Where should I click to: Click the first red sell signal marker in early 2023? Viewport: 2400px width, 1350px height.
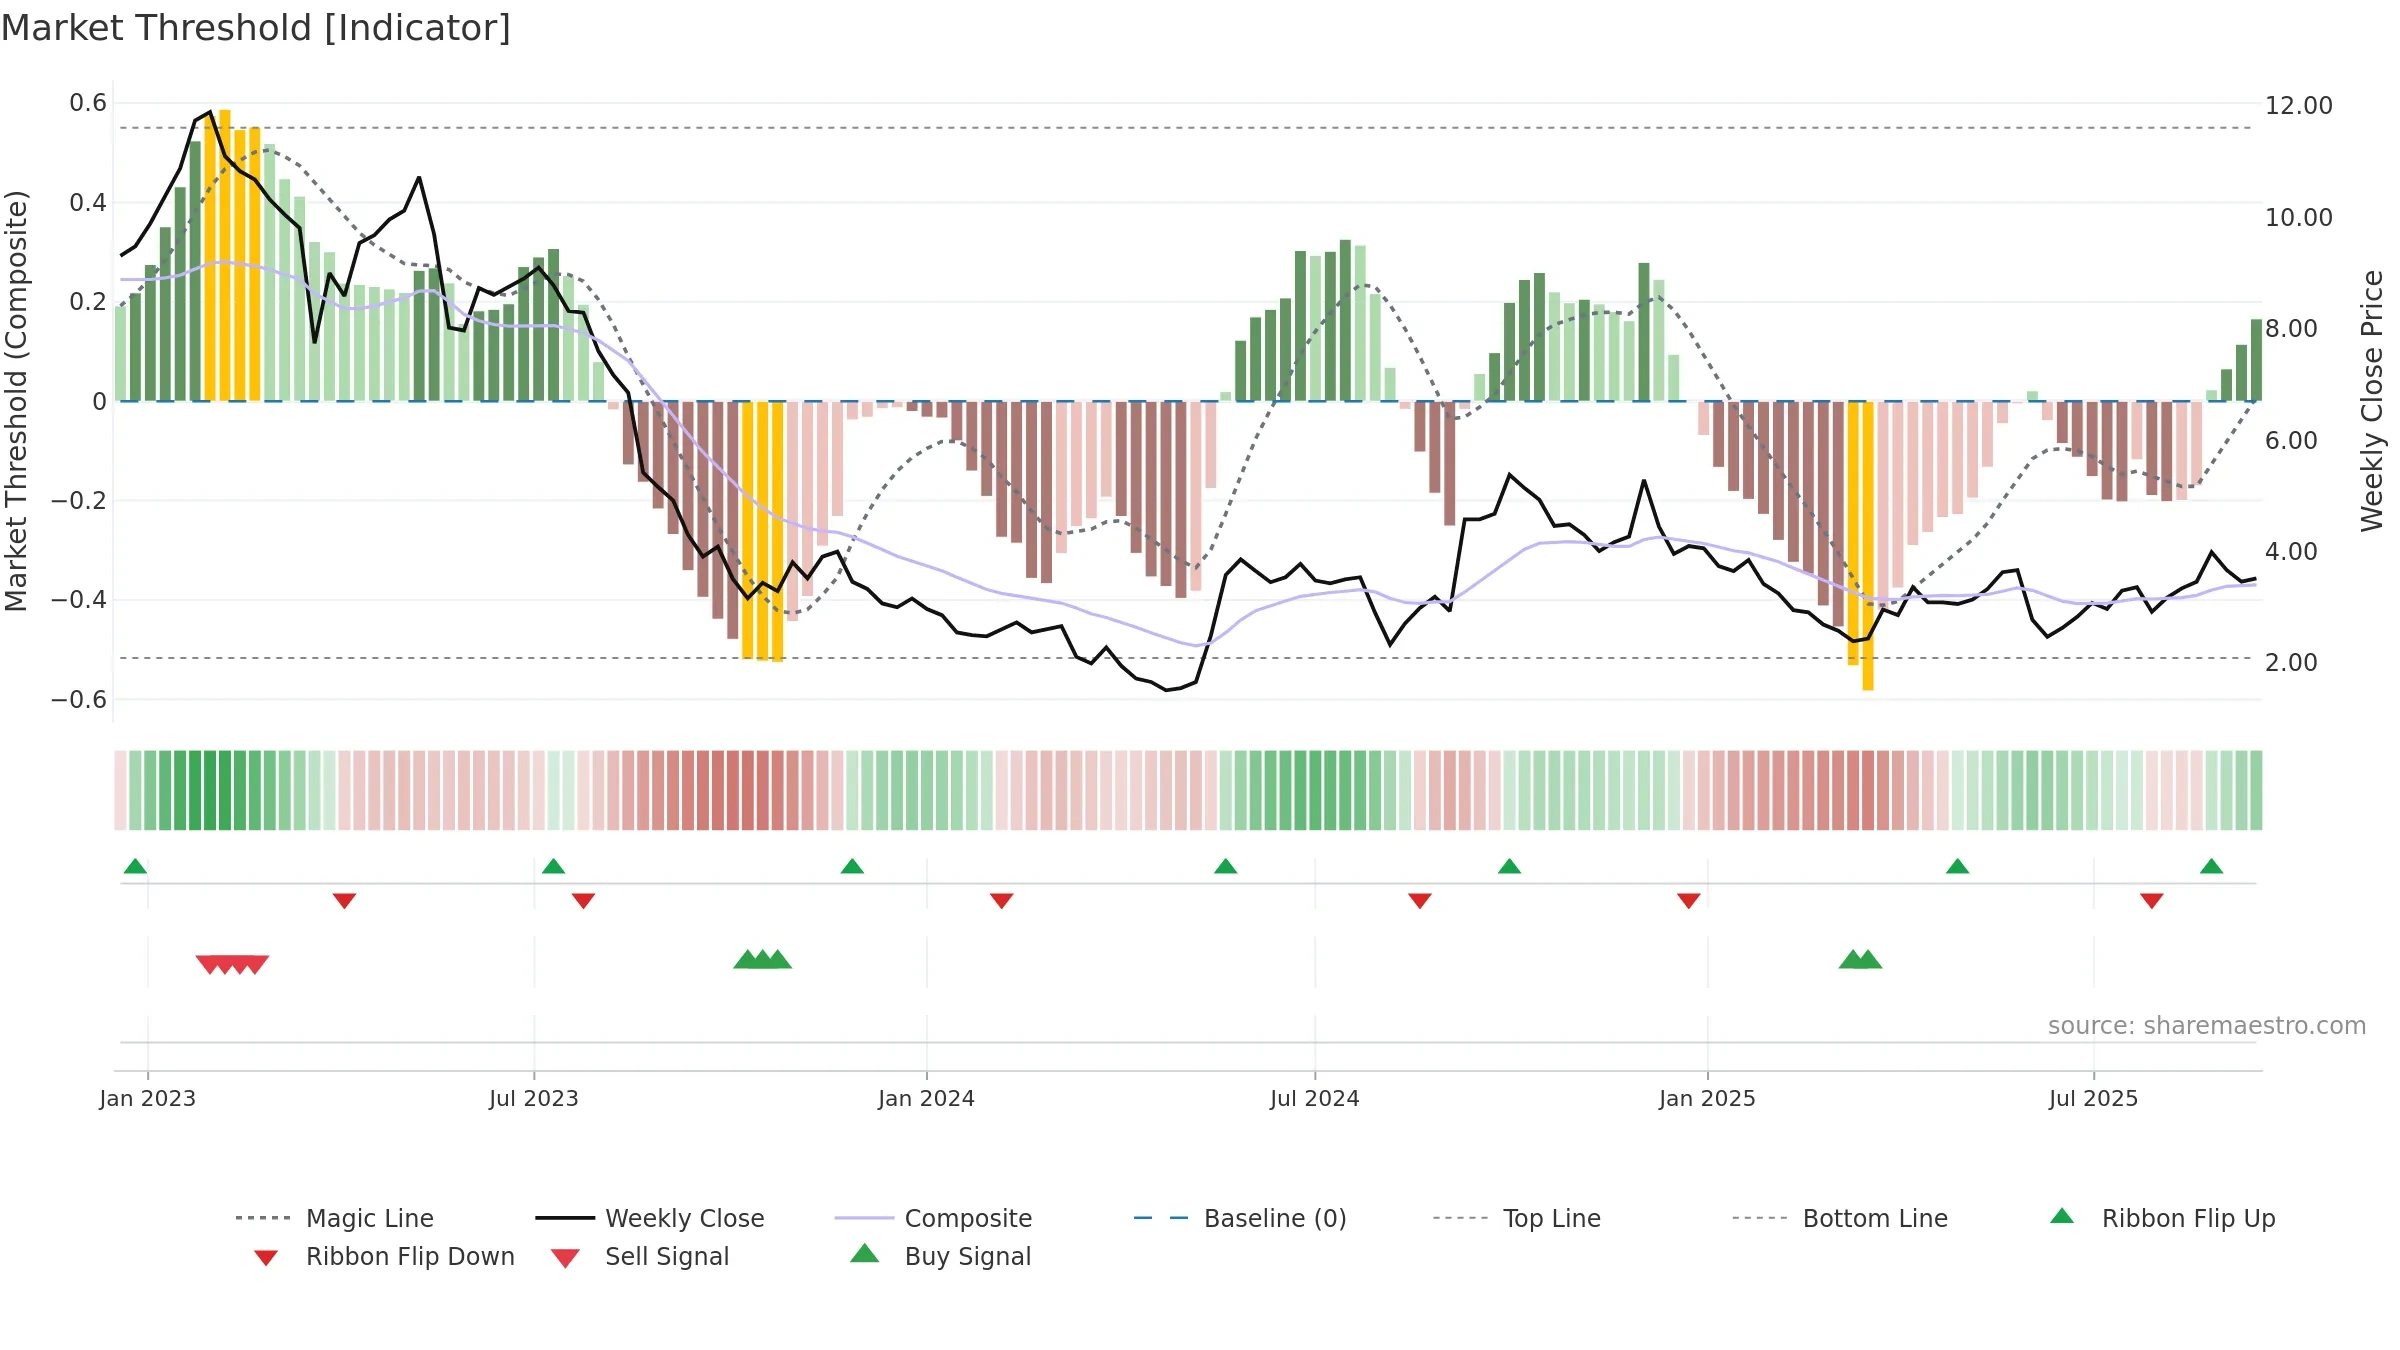(x=209, y=964)
